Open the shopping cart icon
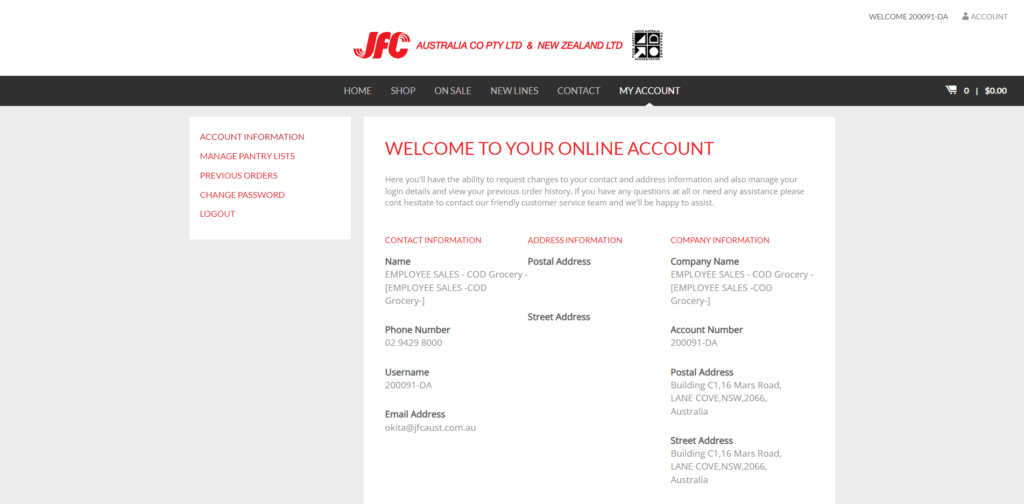The width and height of the screenshot is (1024, 504). 951,90
